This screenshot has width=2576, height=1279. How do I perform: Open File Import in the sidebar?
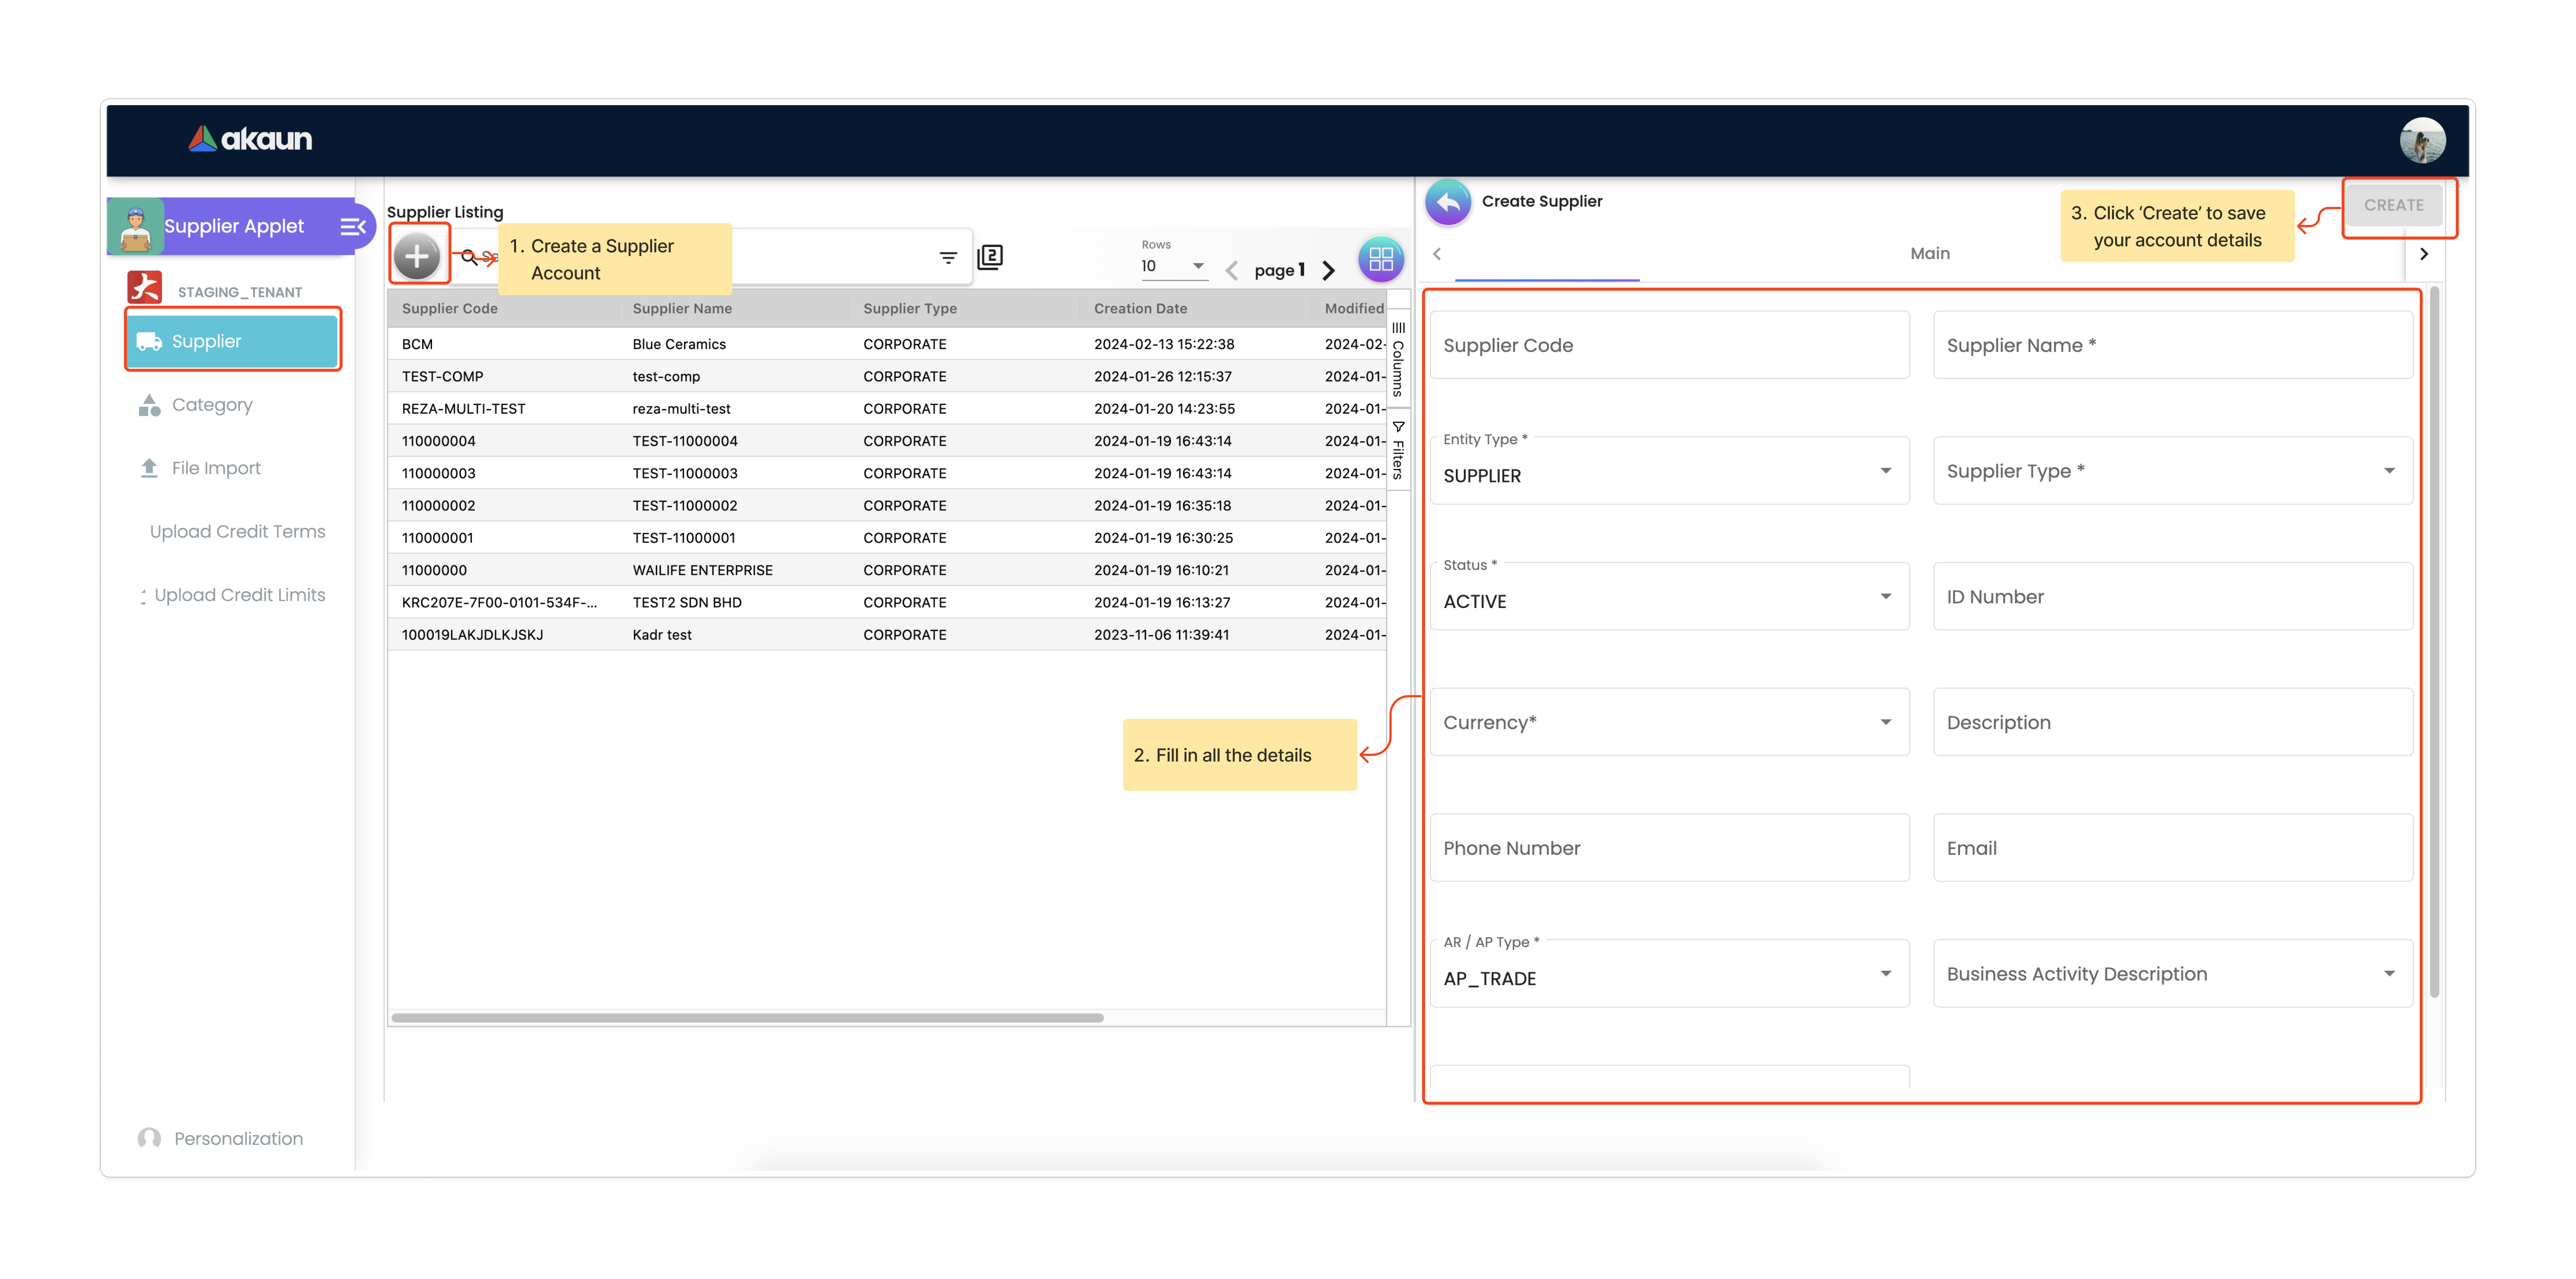(216, 468)
